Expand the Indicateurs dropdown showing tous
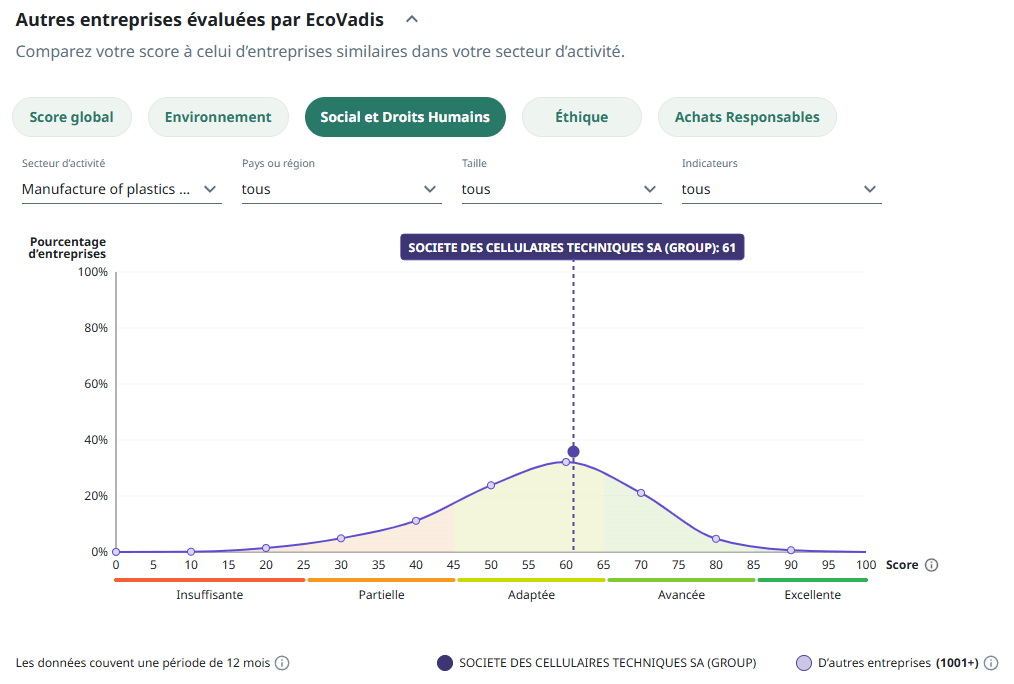 870,189
